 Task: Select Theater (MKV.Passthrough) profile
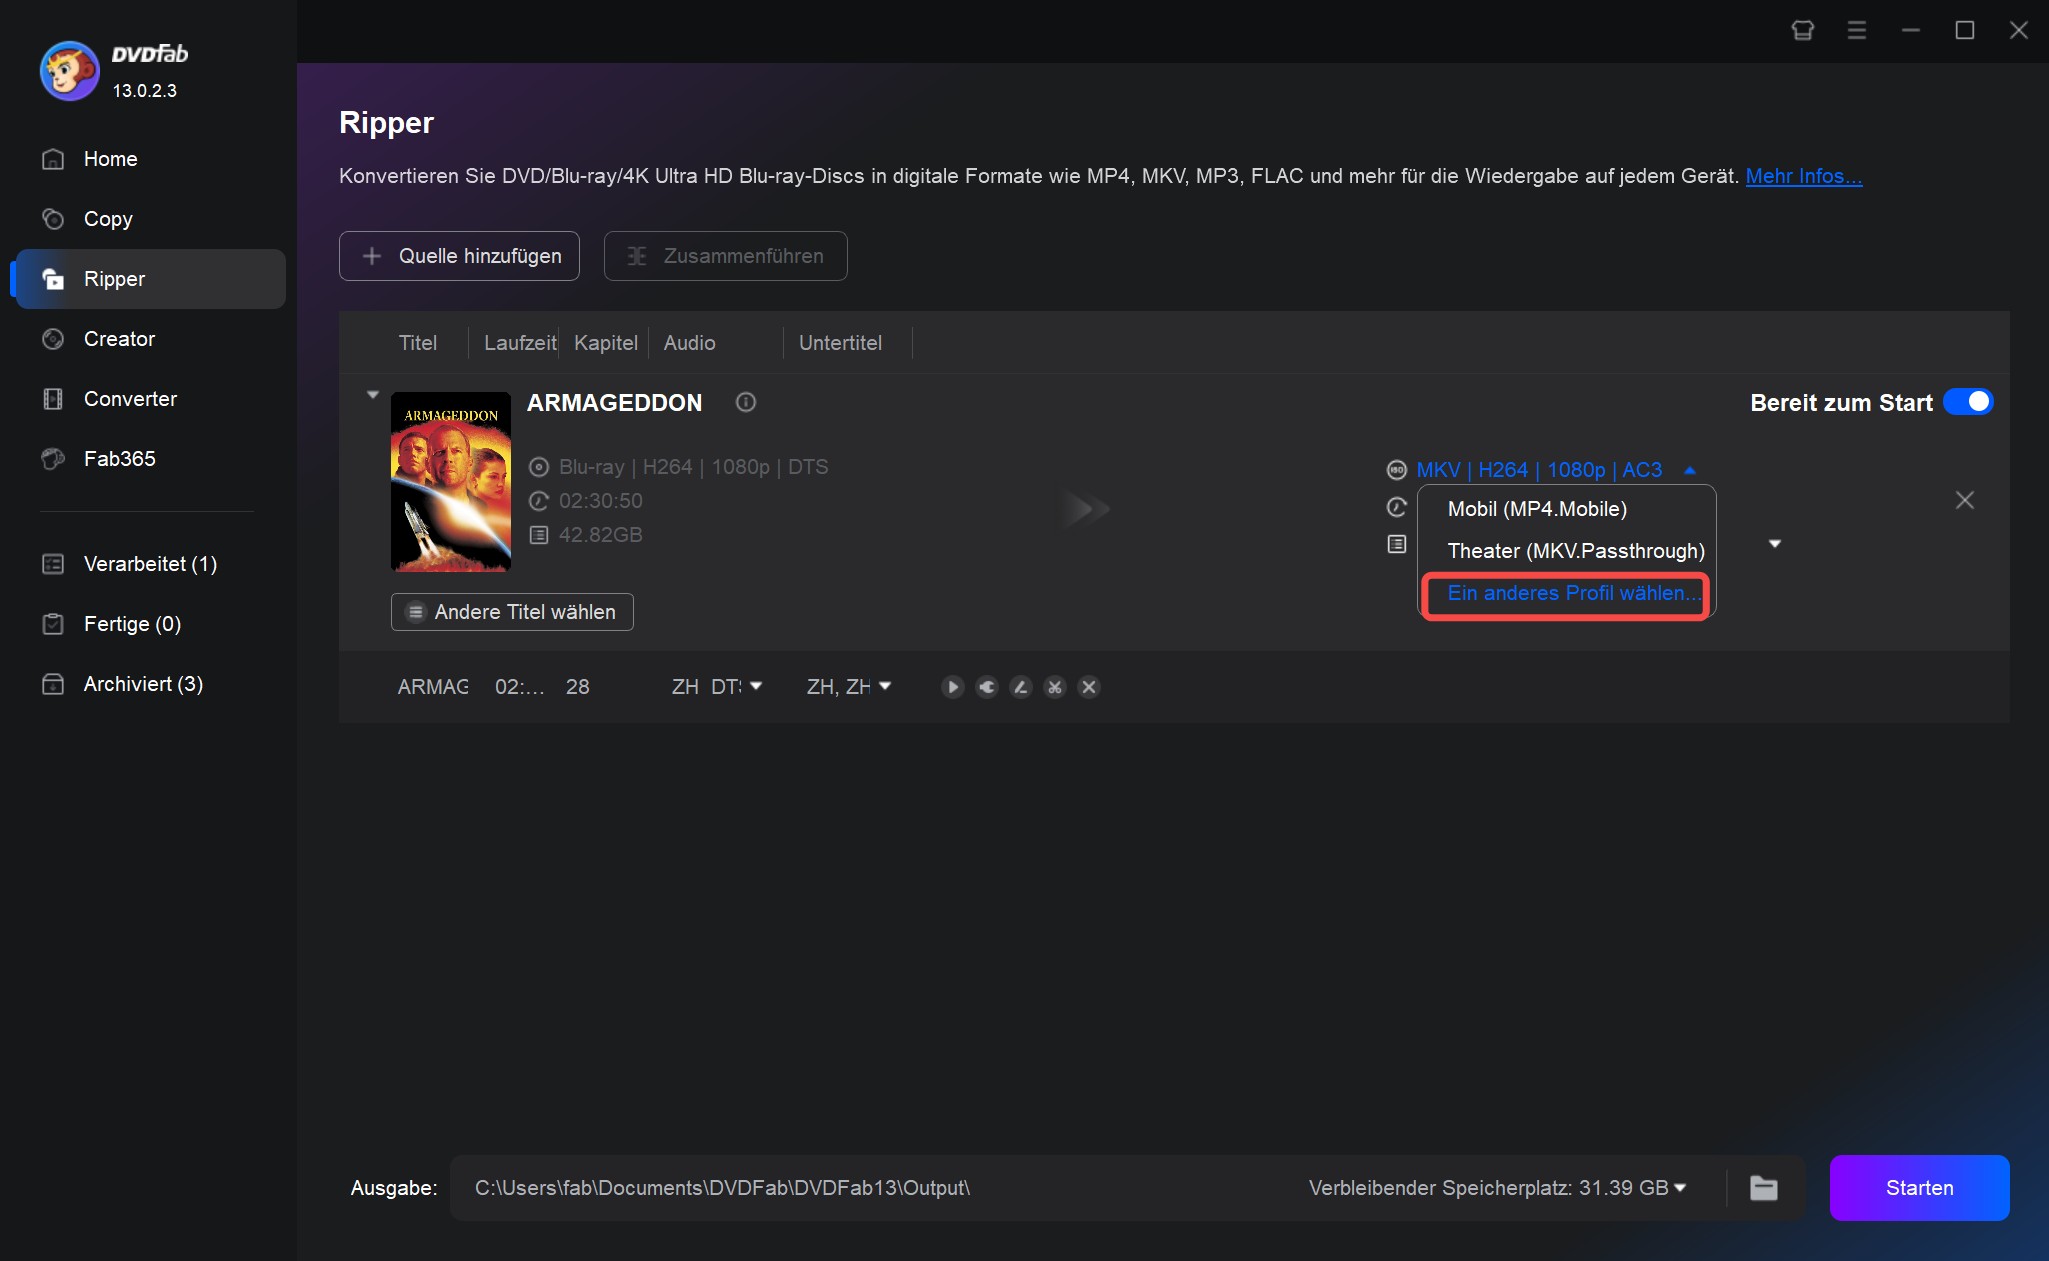1576,551
